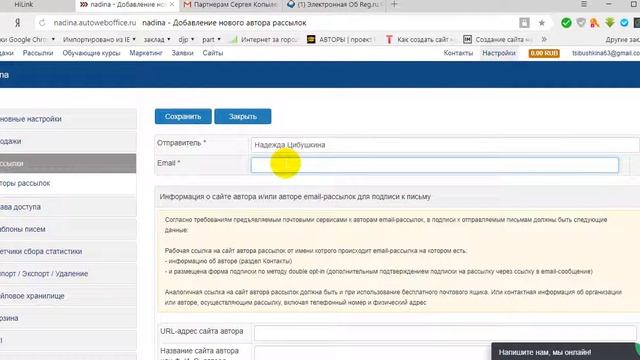Click the account email in the header
Viewport: 640px width, 360px height.
click(606, 53)
